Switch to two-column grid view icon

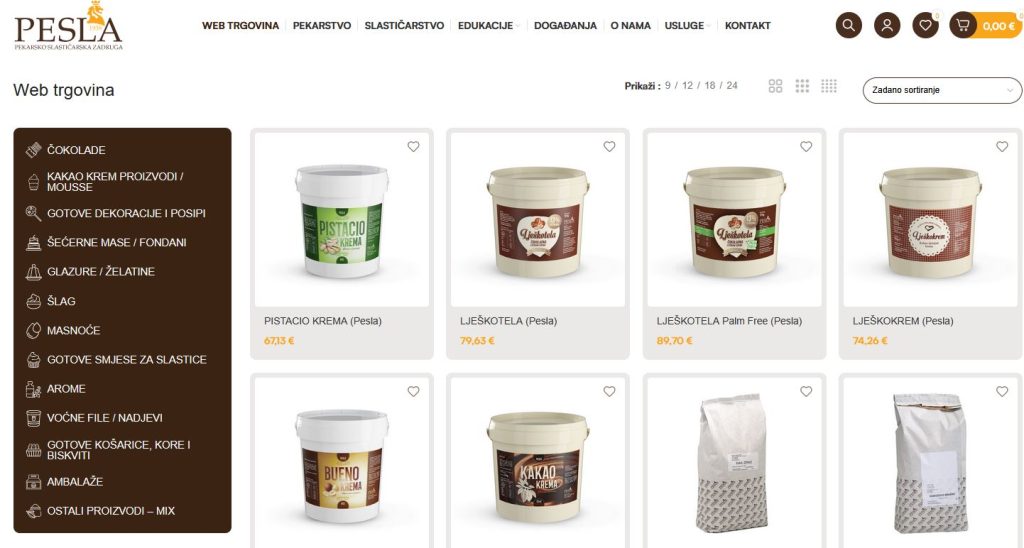coord(775,86)
